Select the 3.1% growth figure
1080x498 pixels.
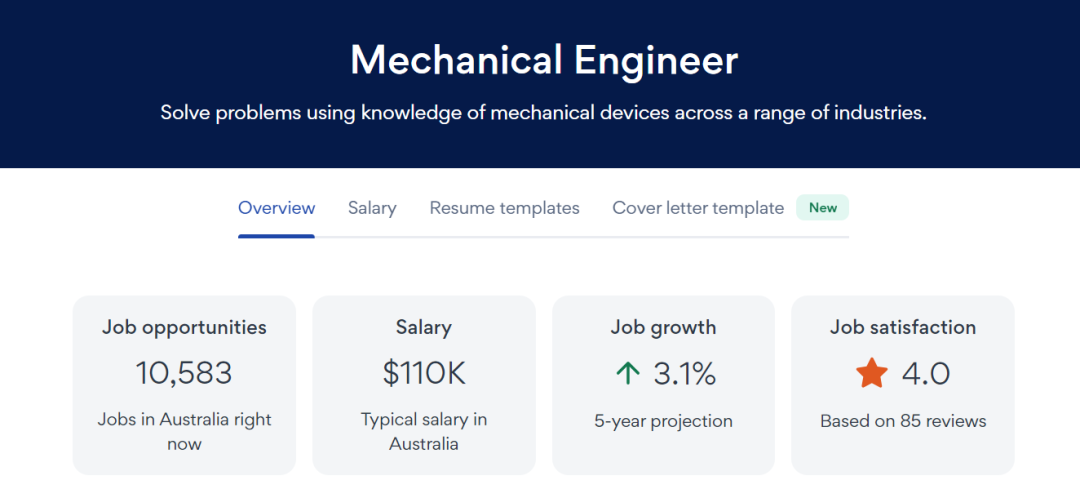click(x=684, y=374)
